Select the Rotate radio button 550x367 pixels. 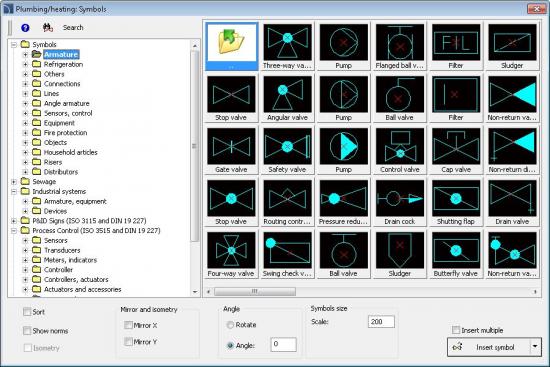point(230,325)
